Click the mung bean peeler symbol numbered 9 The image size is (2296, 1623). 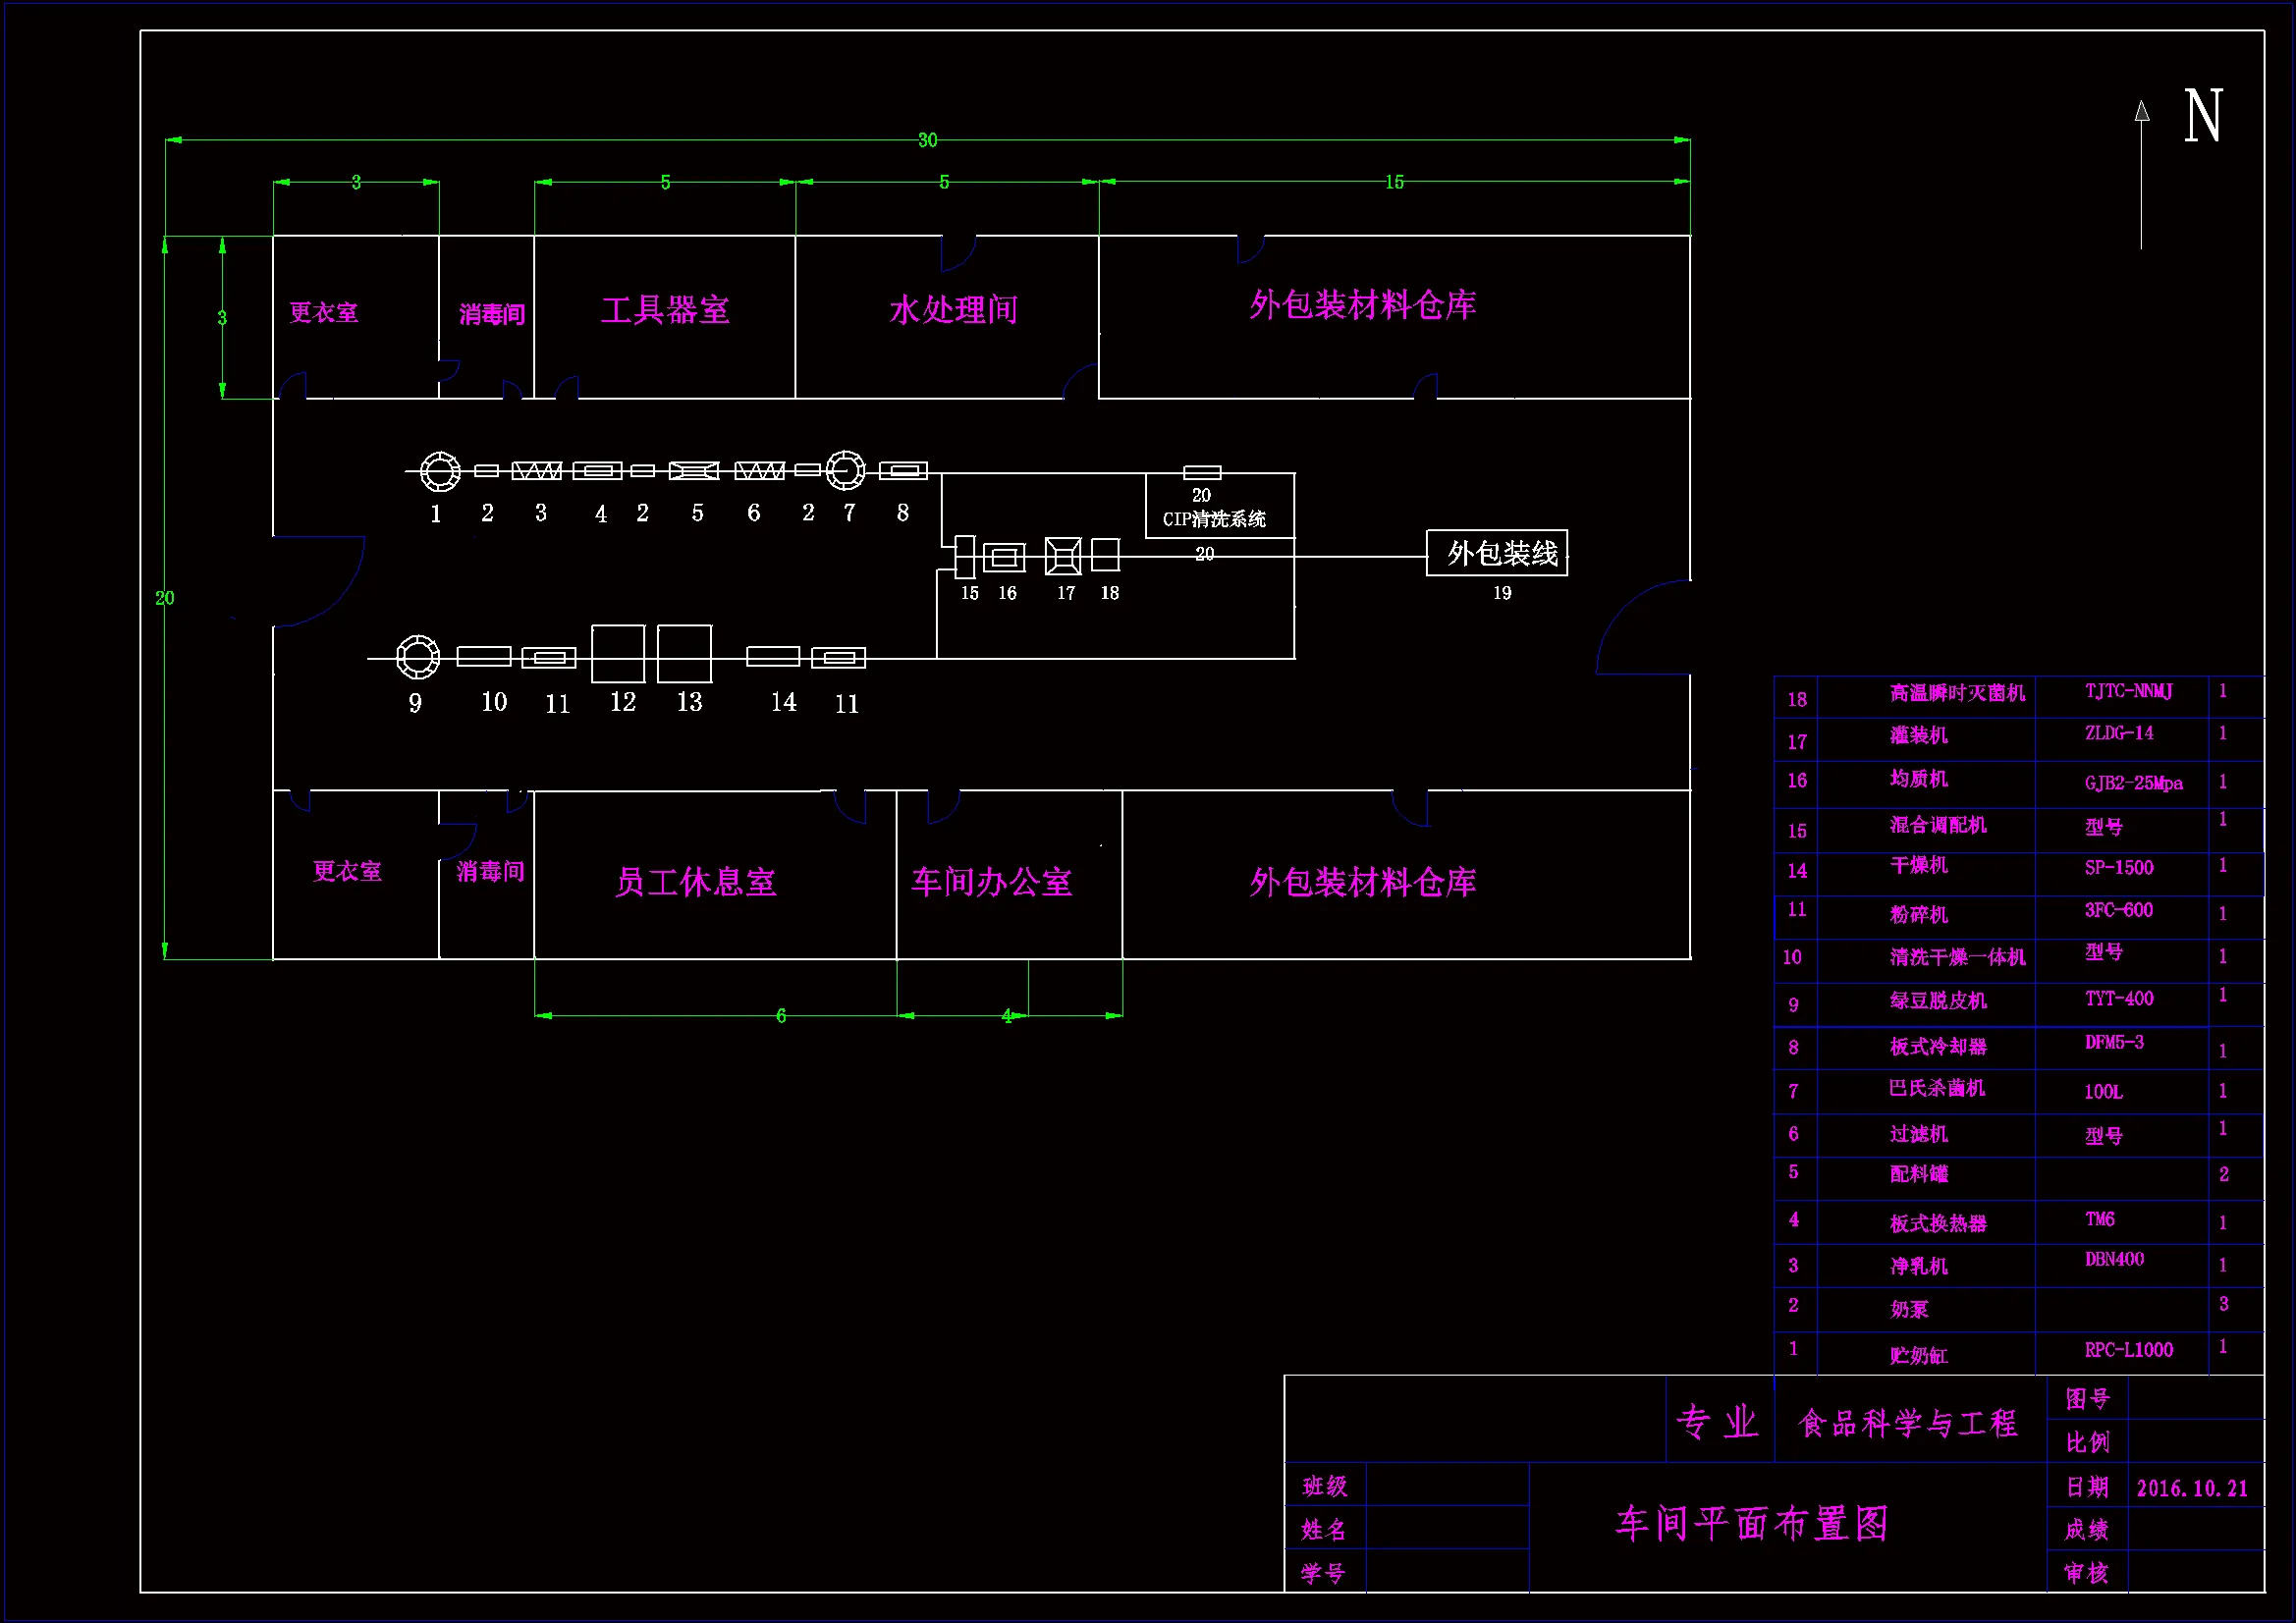pos(418,657)
